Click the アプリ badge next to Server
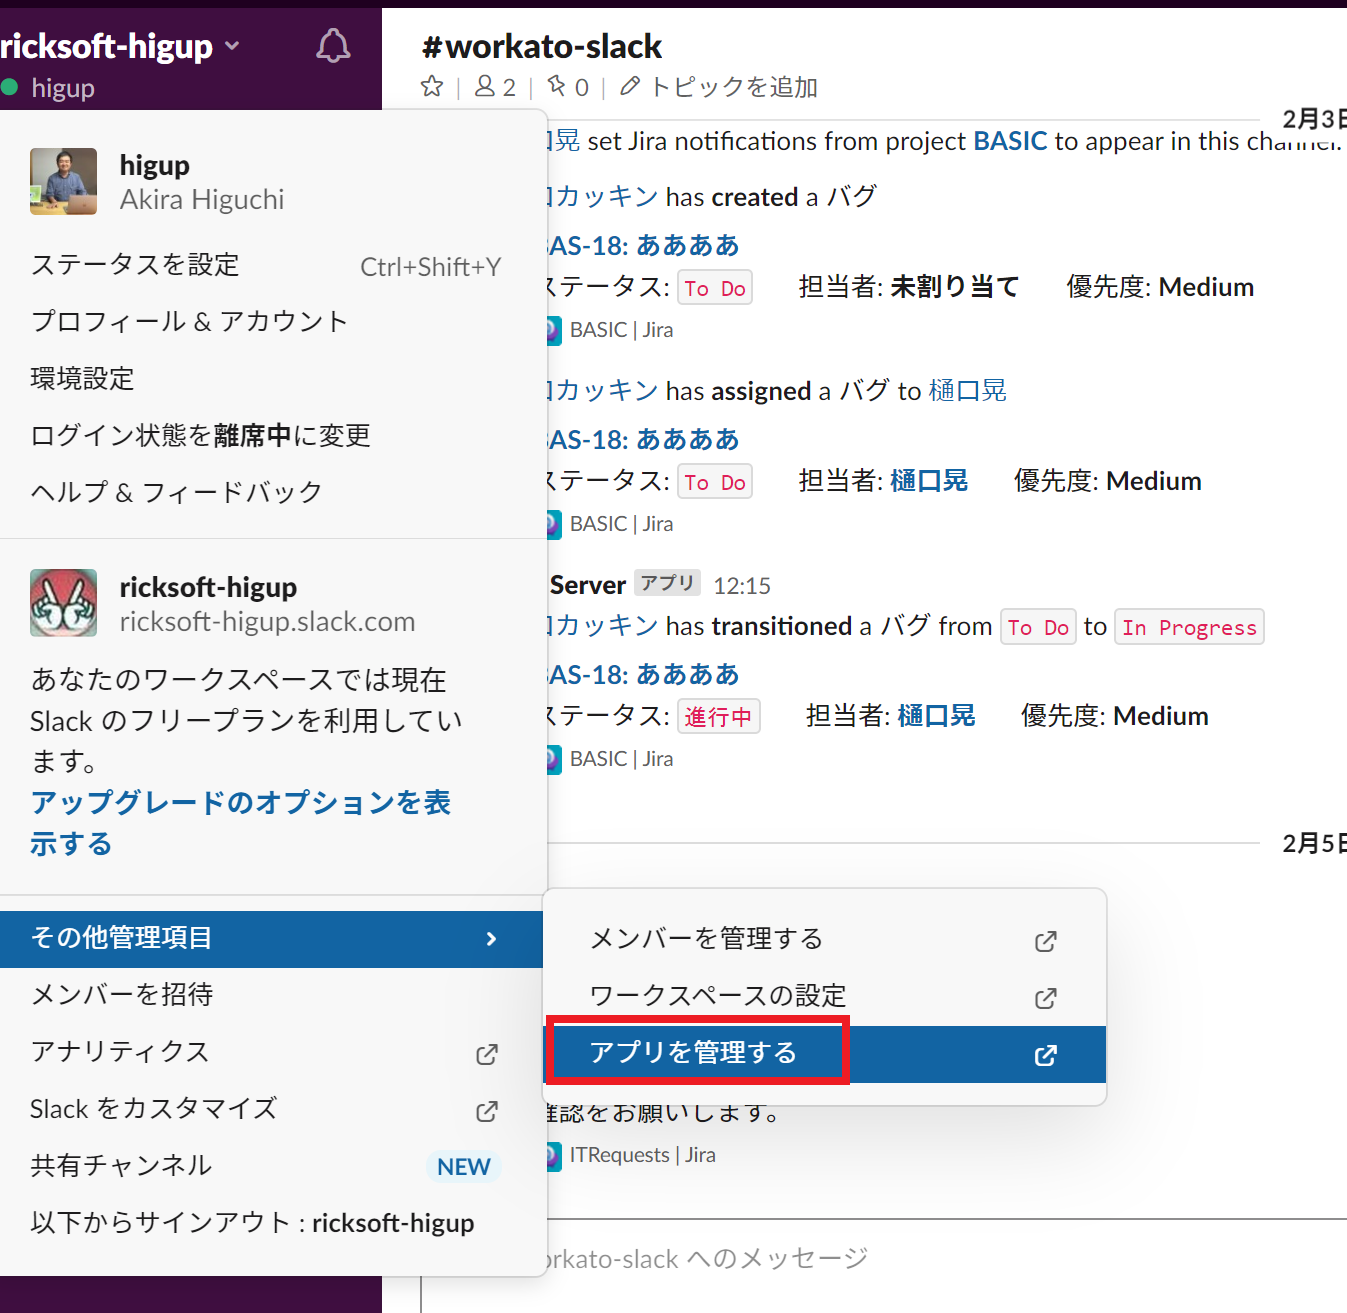 point(667,583)
